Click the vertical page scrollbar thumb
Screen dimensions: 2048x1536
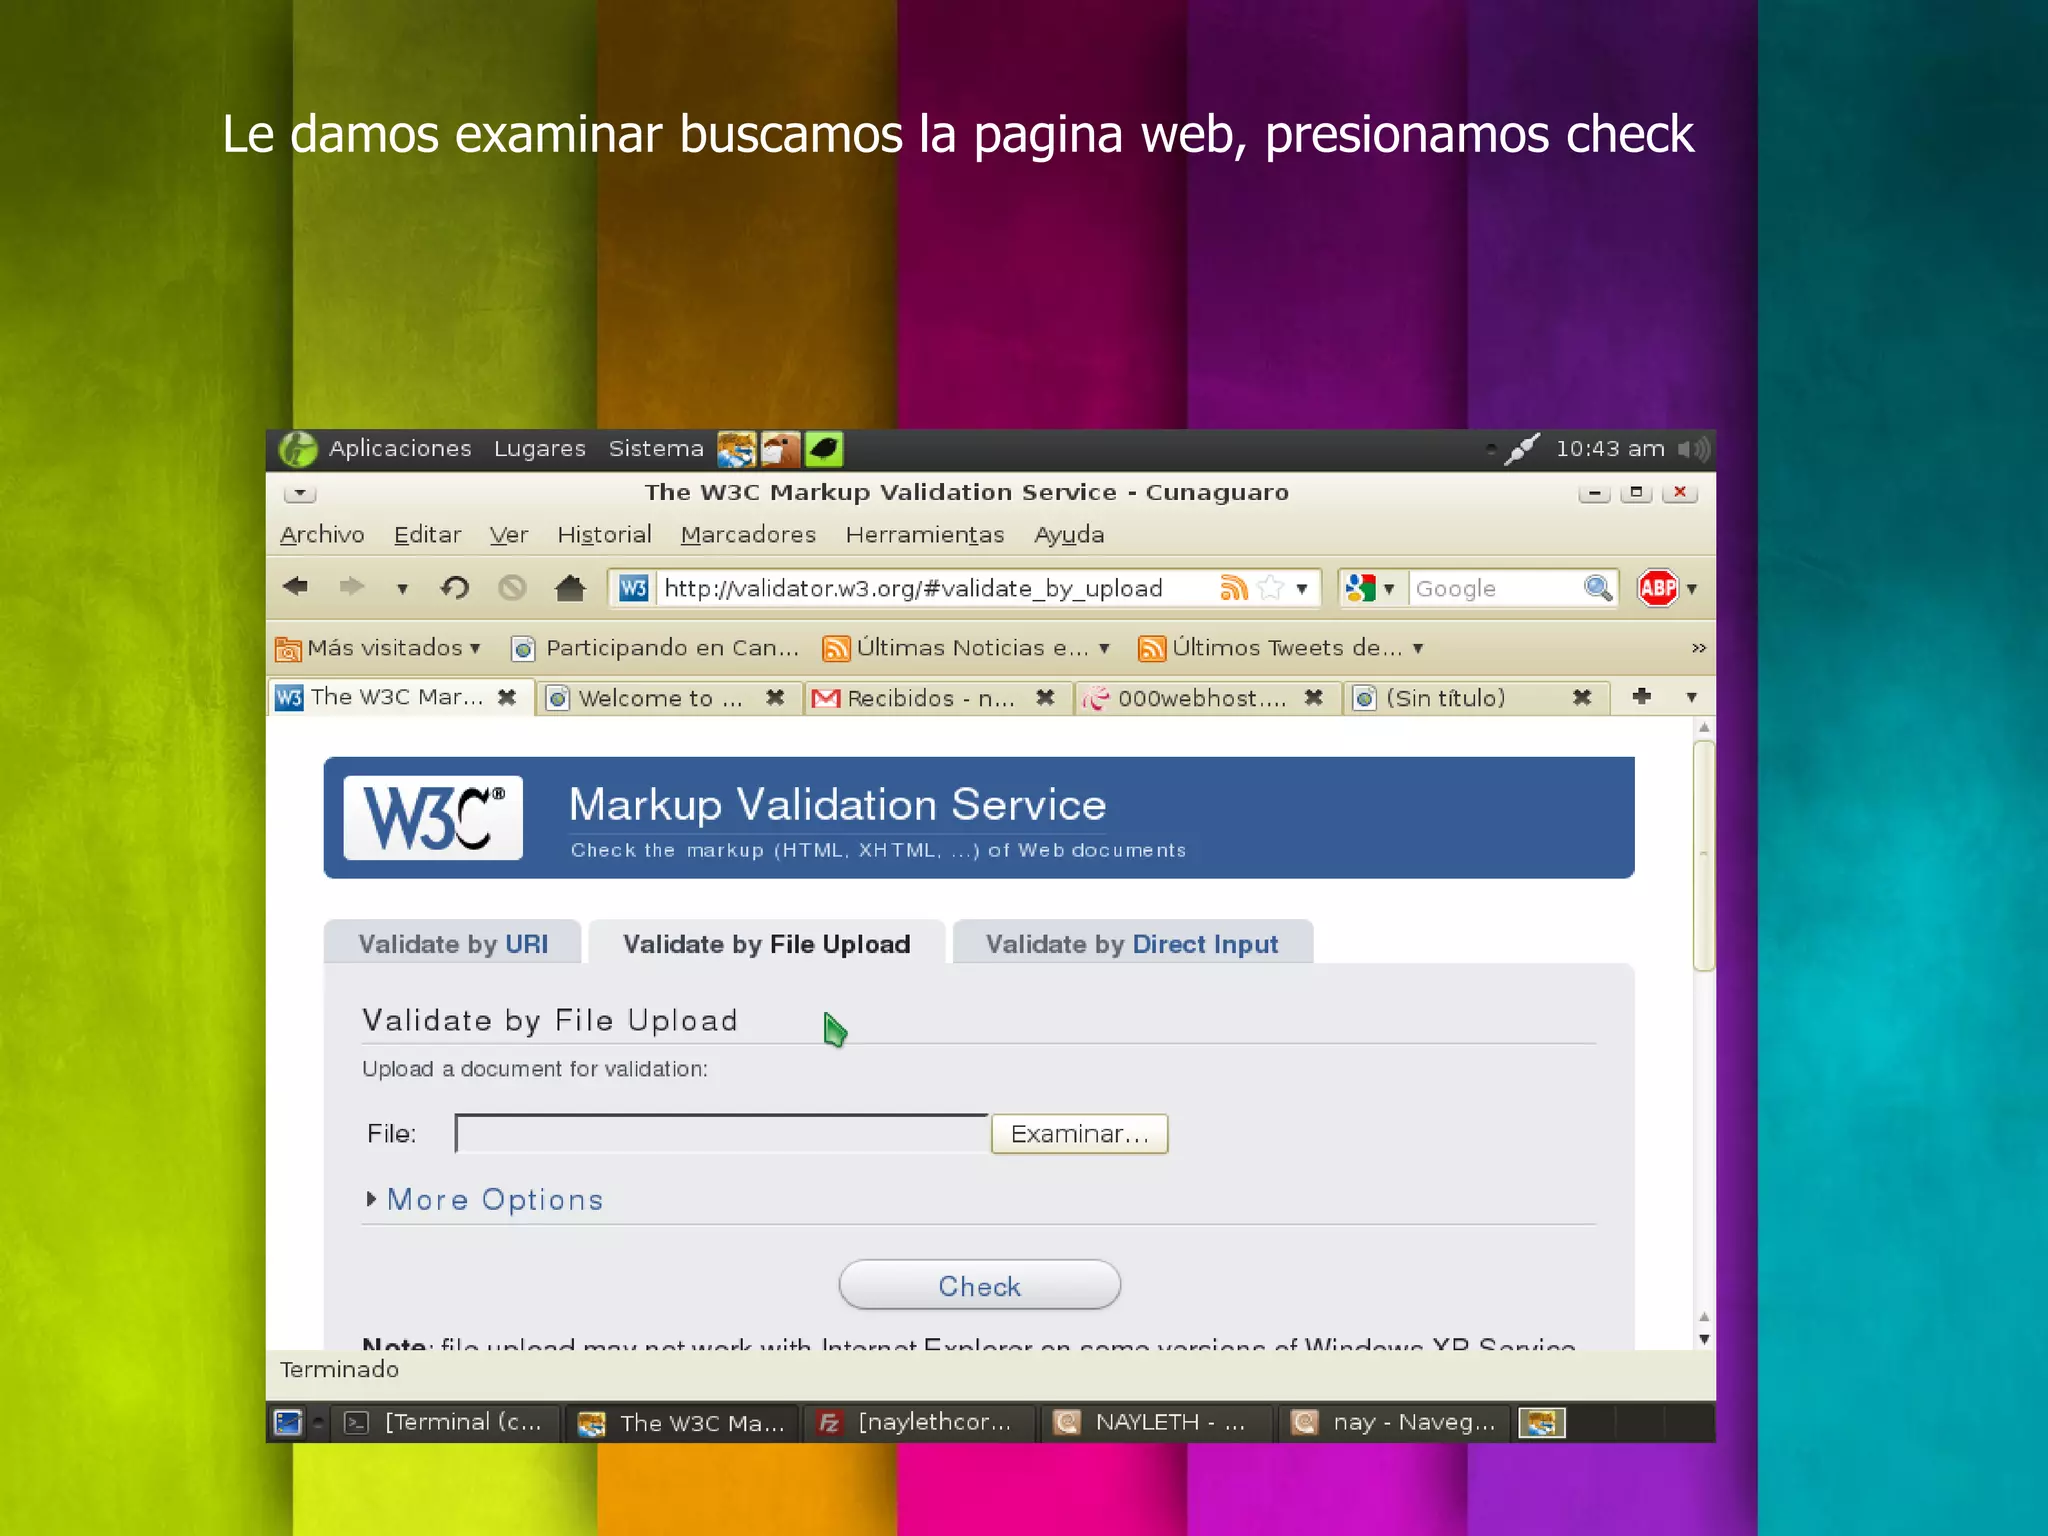click(x=1704, y=856)
